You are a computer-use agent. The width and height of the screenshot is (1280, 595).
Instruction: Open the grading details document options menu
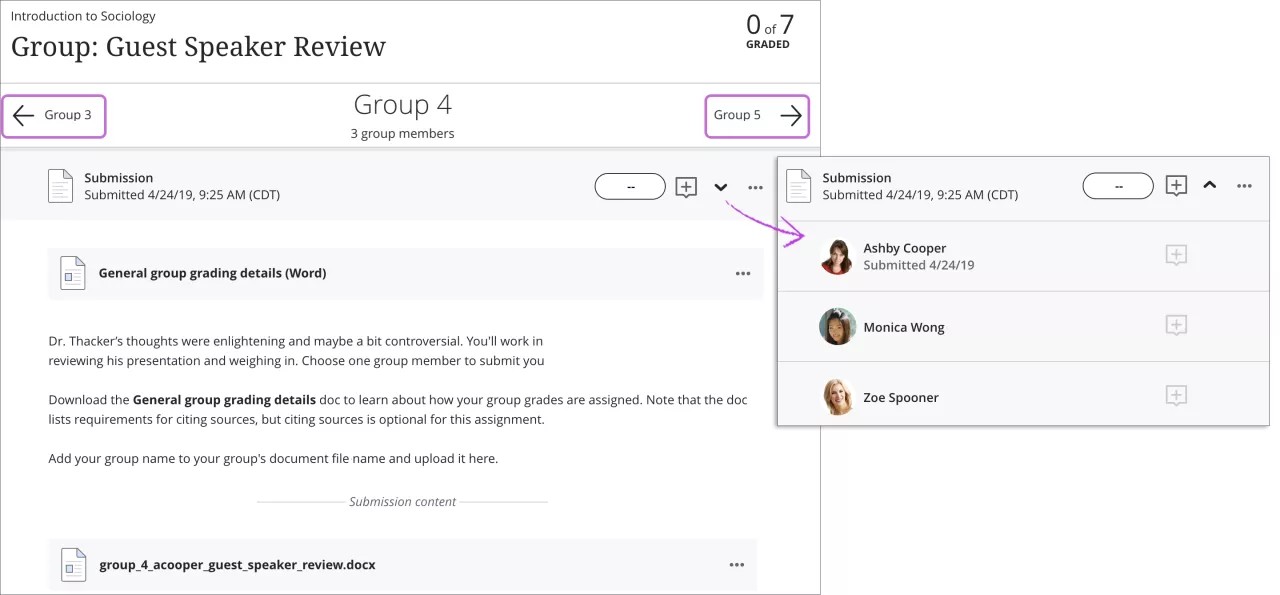(x=743, y=272)
